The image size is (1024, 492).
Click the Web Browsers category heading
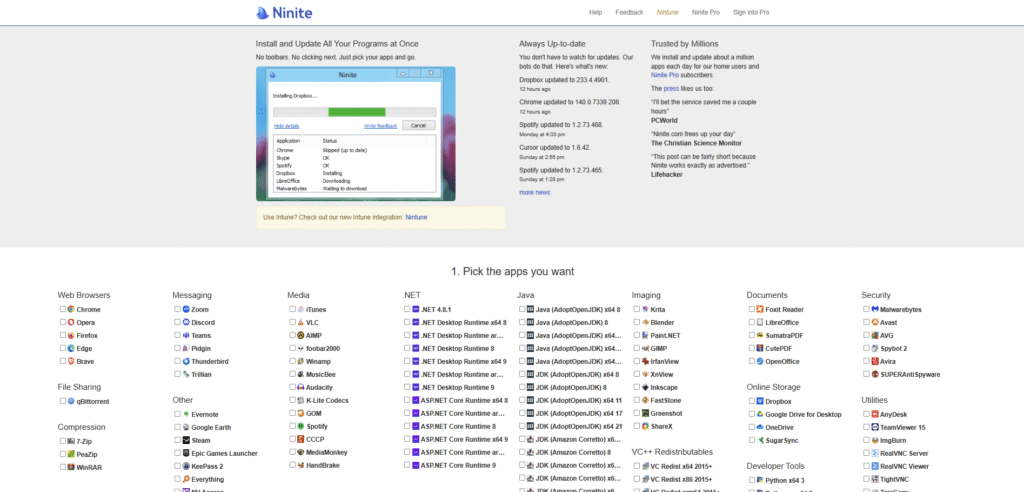pos(84,295)
